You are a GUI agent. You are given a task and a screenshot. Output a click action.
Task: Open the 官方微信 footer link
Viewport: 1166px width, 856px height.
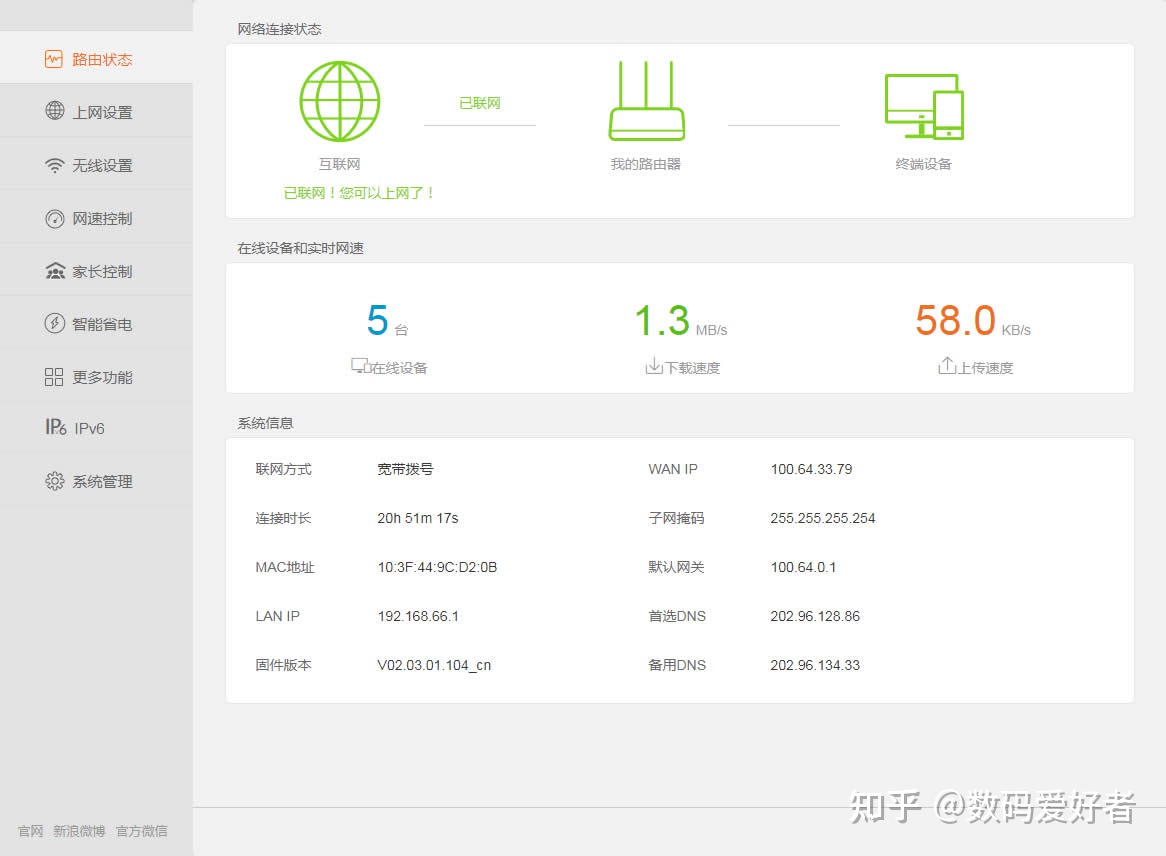[x=142, y=831]
